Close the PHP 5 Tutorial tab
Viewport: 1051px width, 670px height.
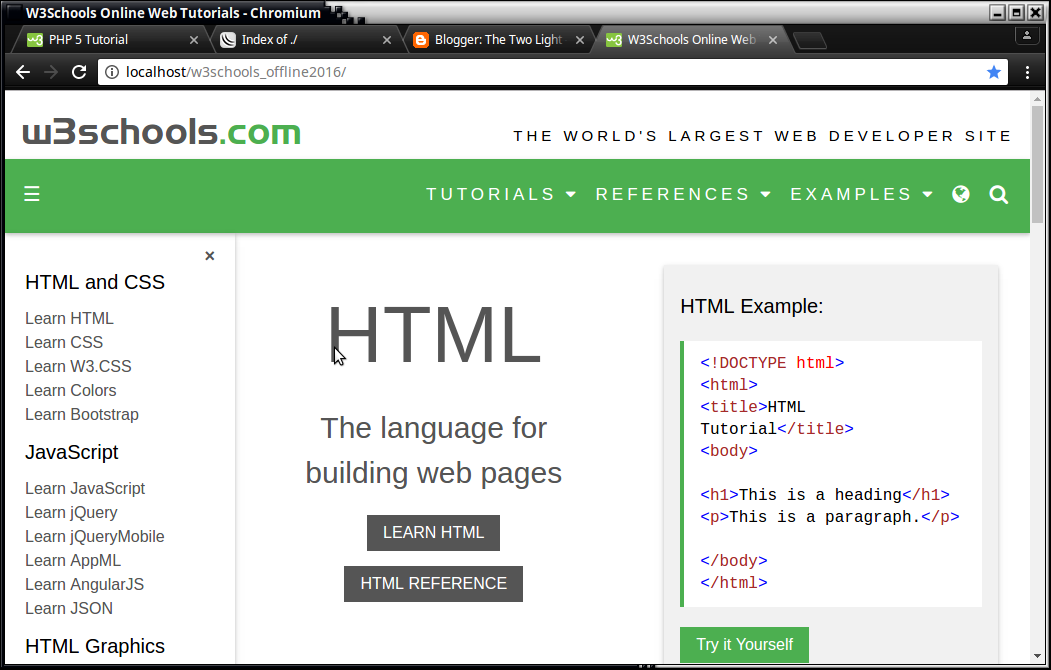tap(194, 40)
